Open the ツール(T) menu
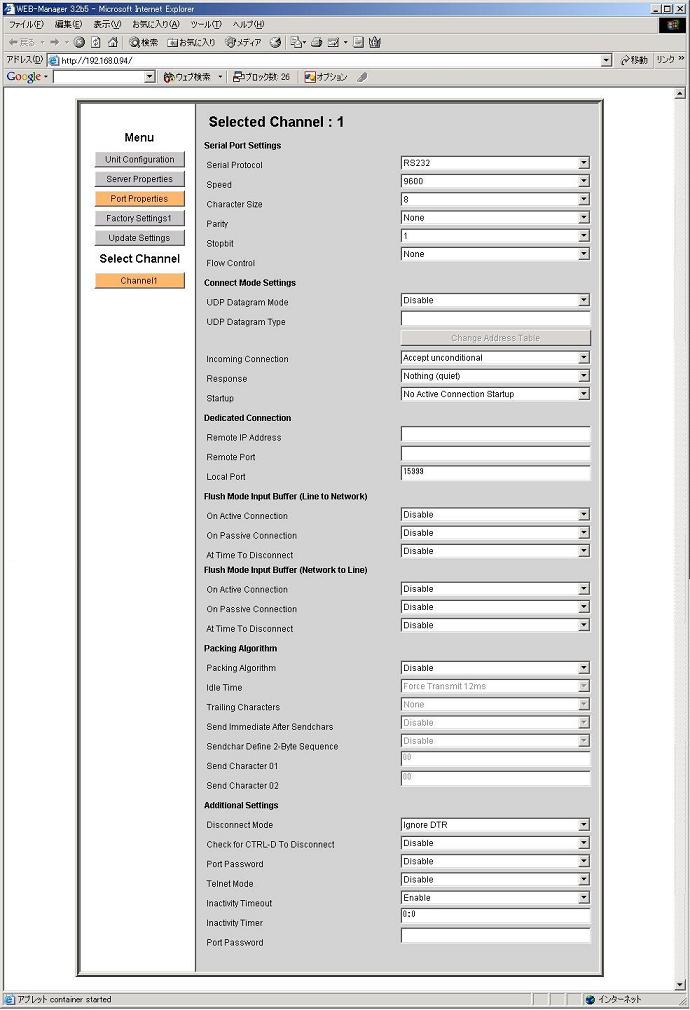Screen dimensions: 690x1010 click(206, 24)
